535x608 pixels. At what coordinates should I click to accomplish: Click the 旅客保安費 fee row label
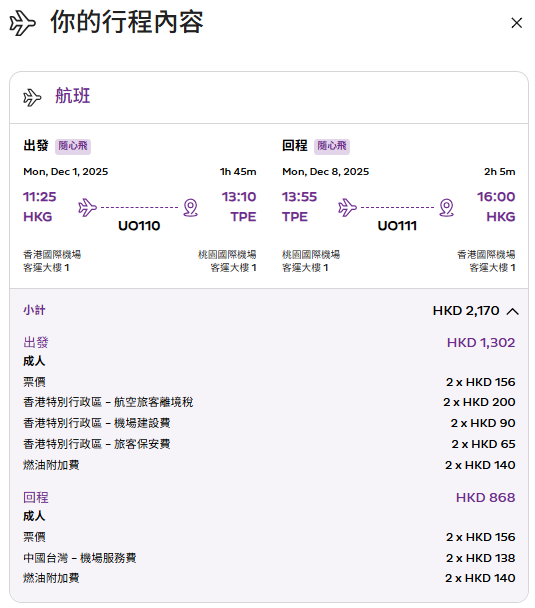click(x=97, y=444)
